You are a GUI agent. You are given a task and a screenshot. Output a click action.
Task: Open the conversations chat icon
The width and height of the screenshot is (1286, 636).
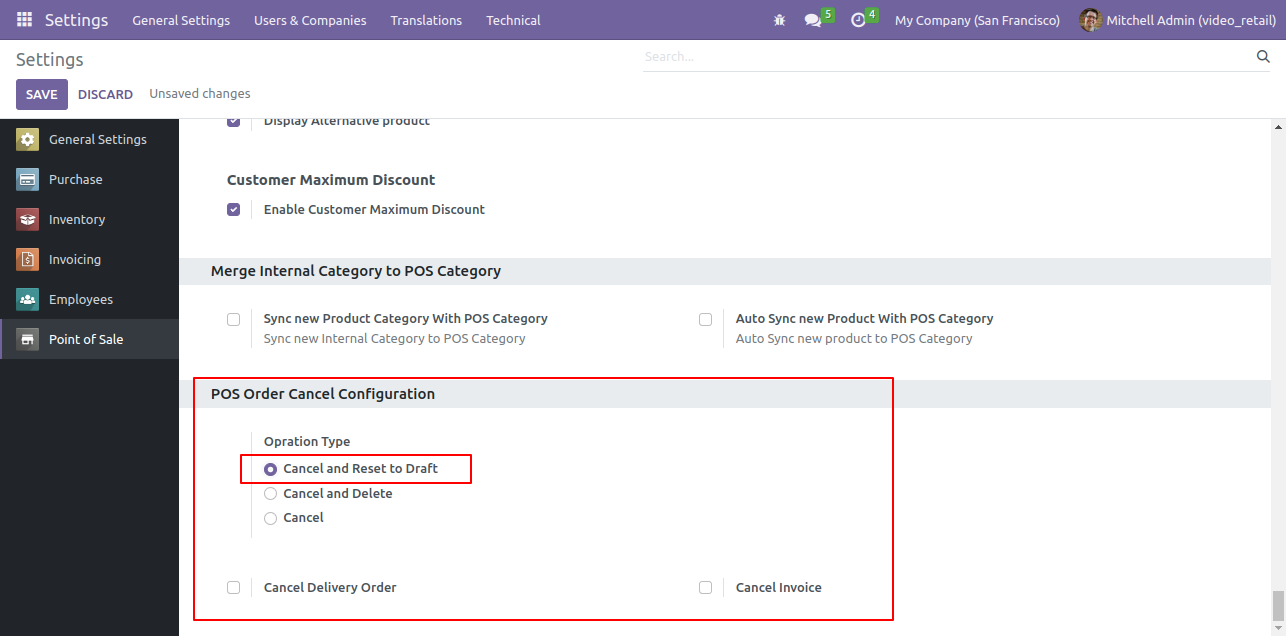click(813, 20)
